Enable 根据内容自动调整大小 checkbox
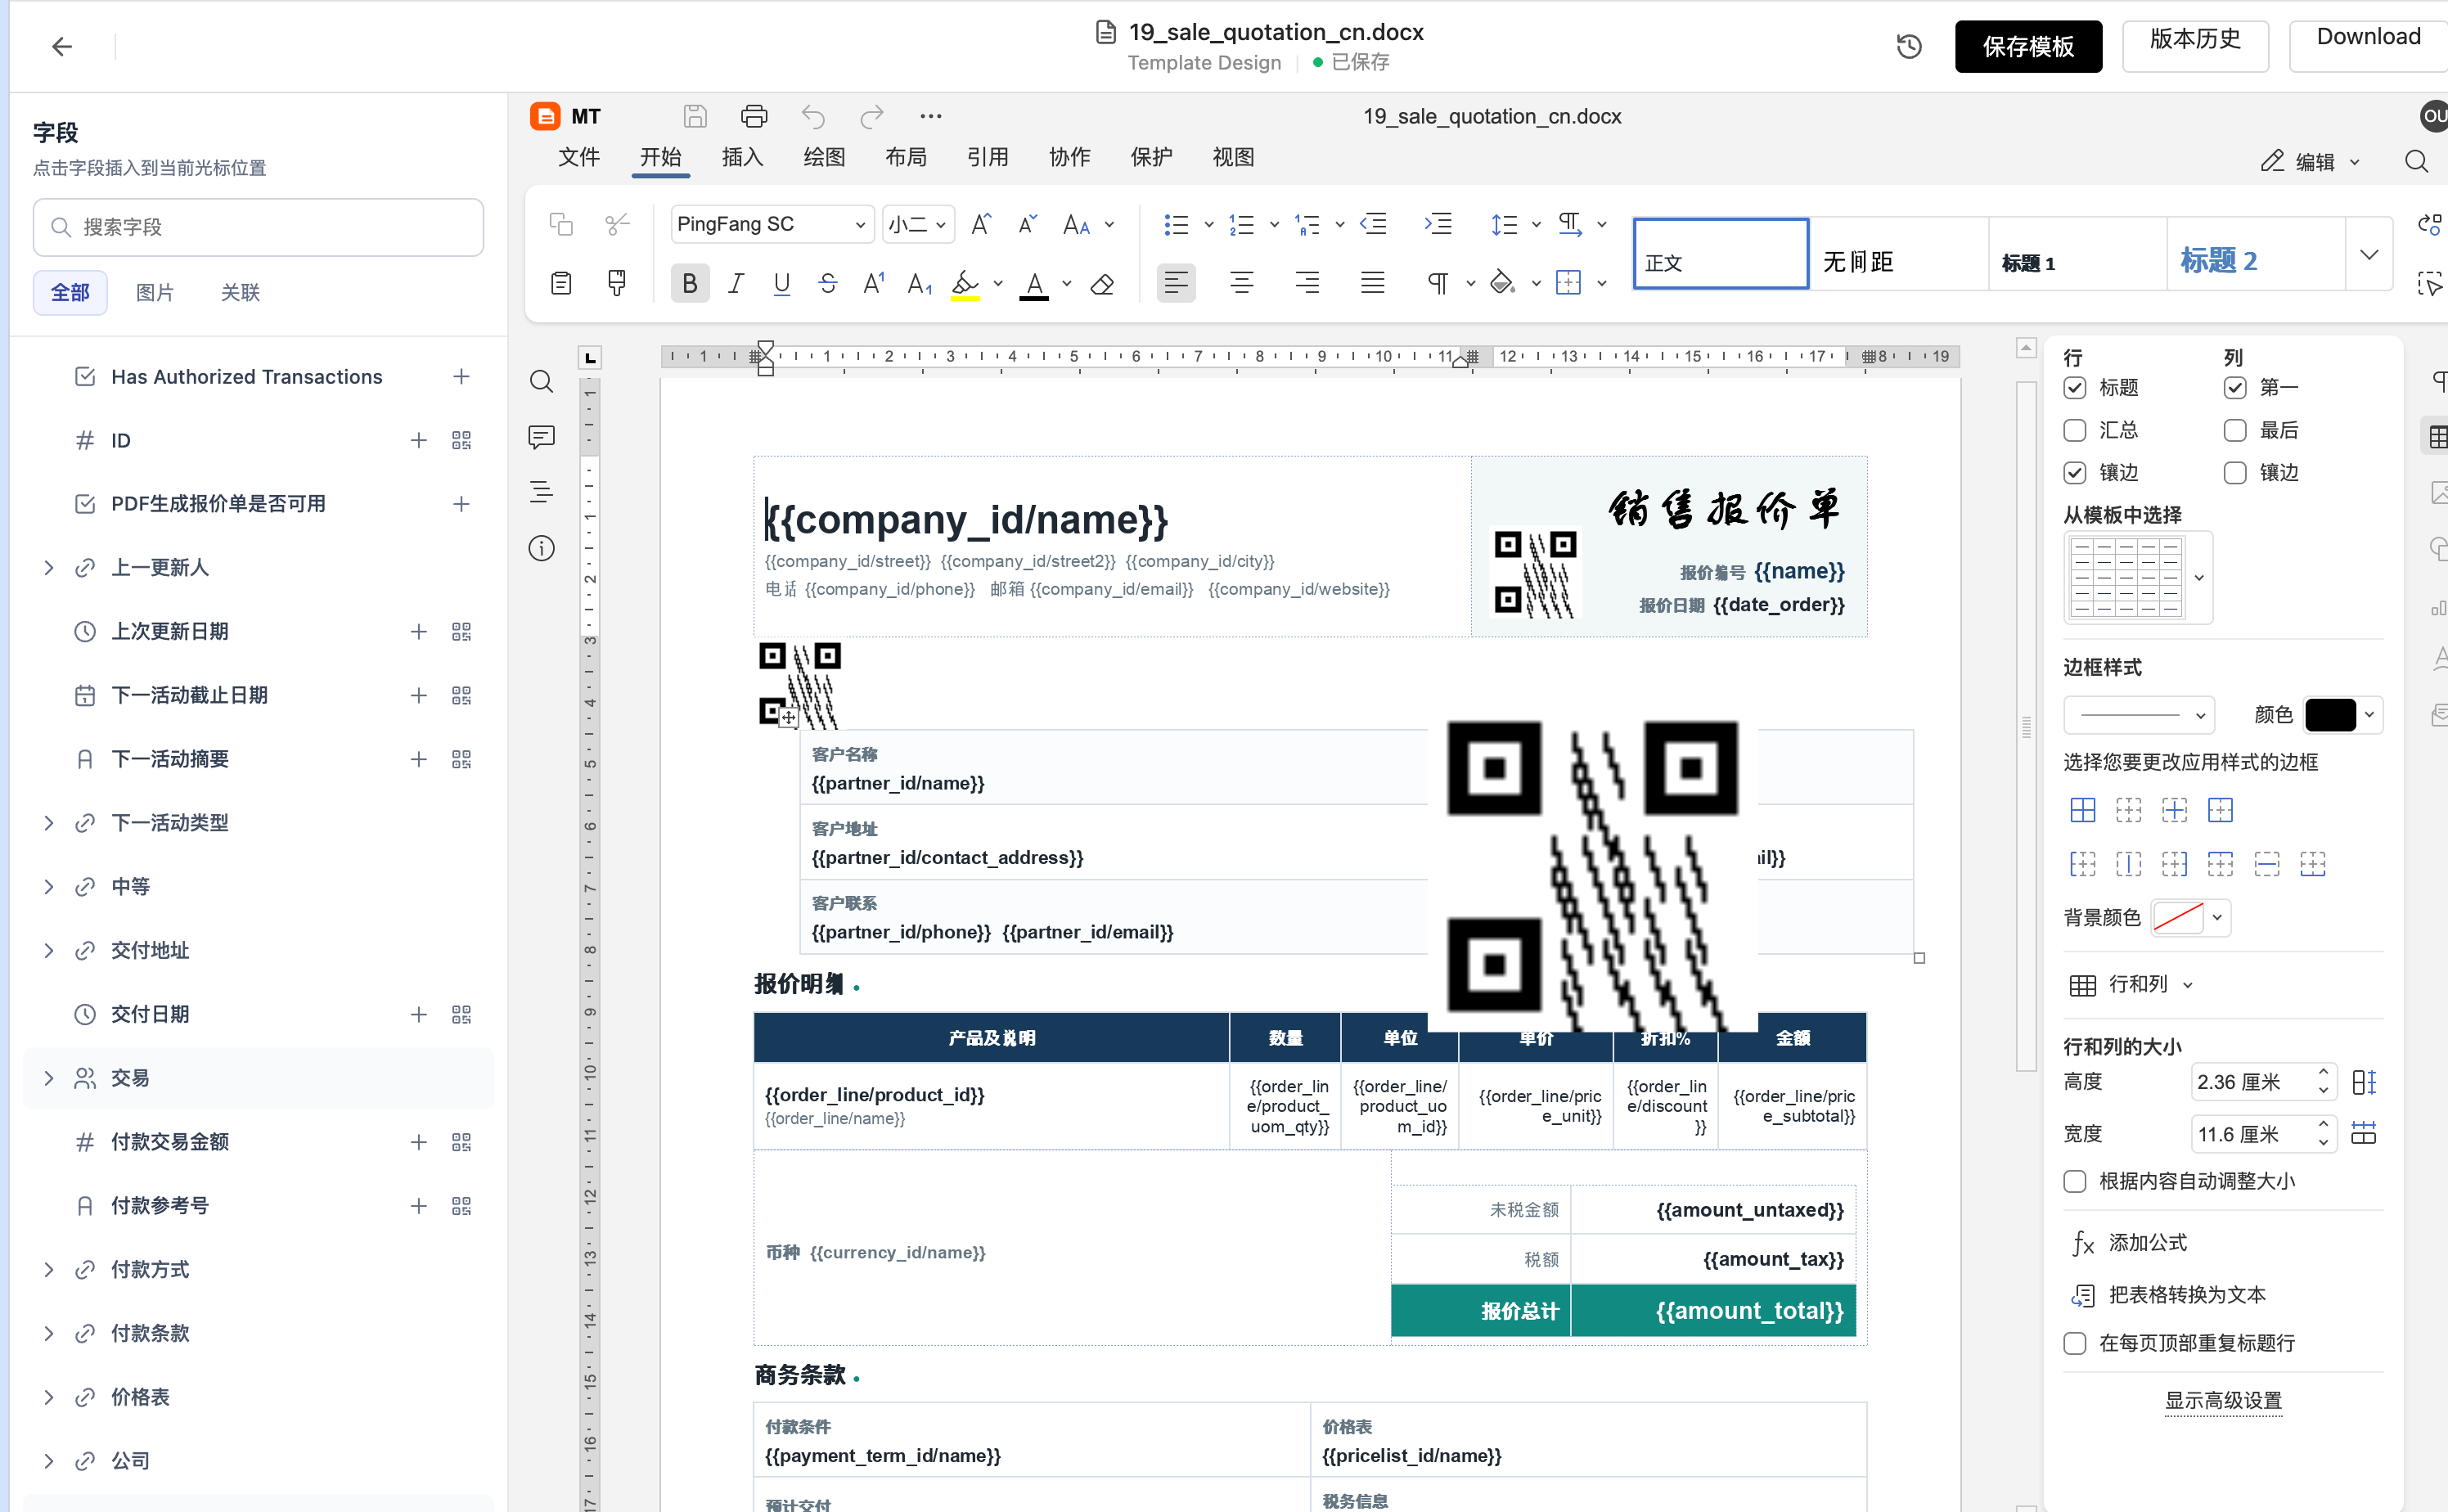 2075,1182
